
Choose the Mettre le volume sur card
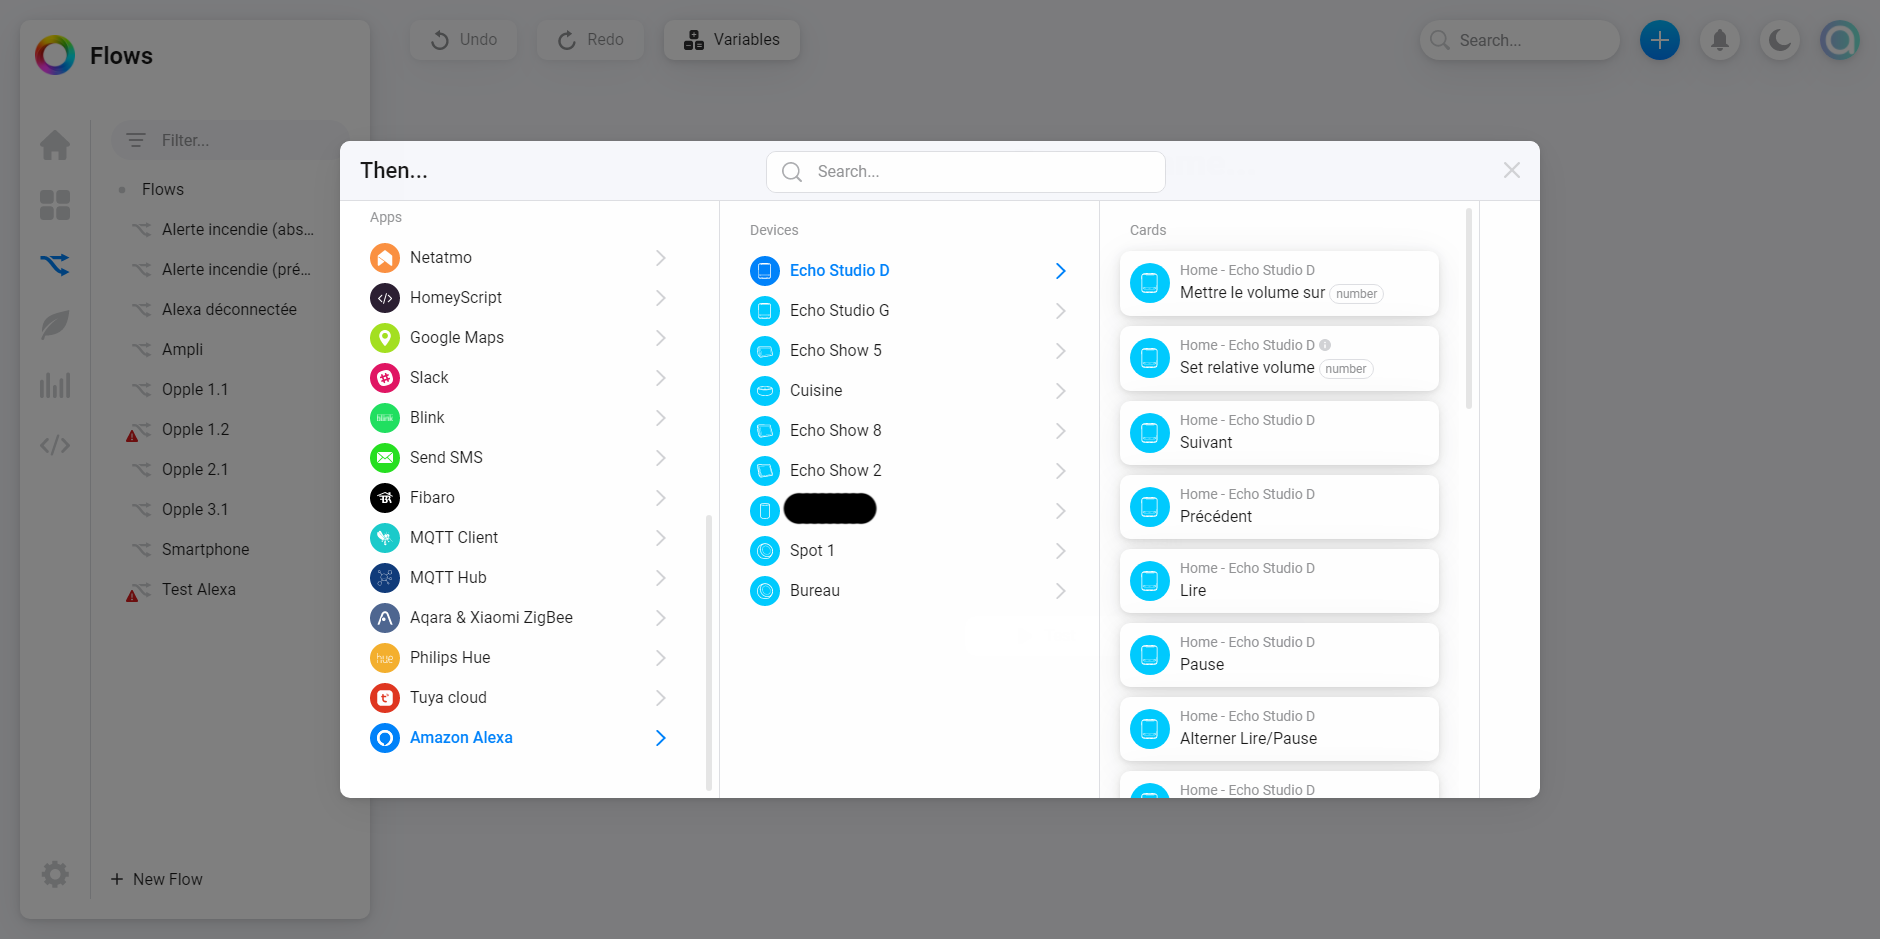point(1279,283)
